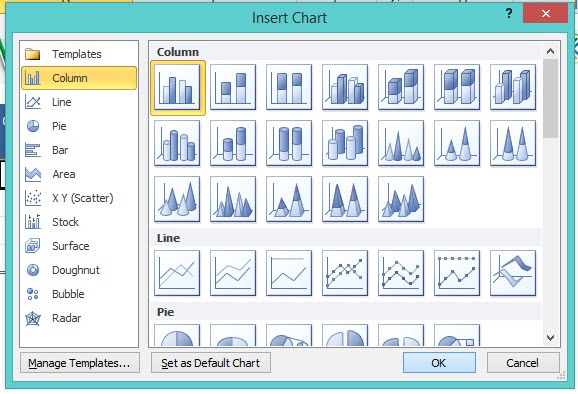Select the Pie in 3-D chart thumbnail

(233, 335)
